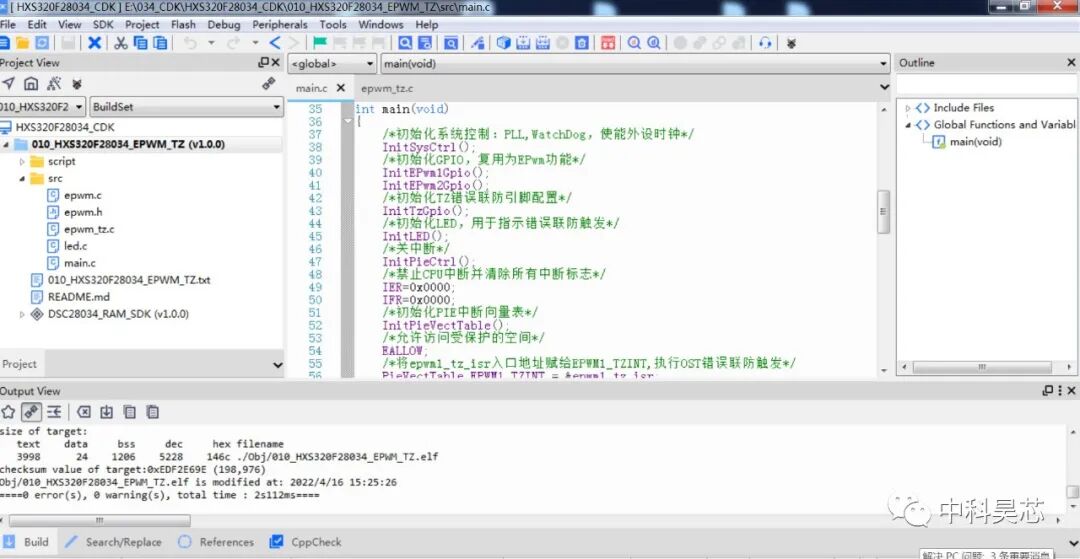Switch to the References output tab
This screenshot has width=1080, height=559.
(216, 542)
